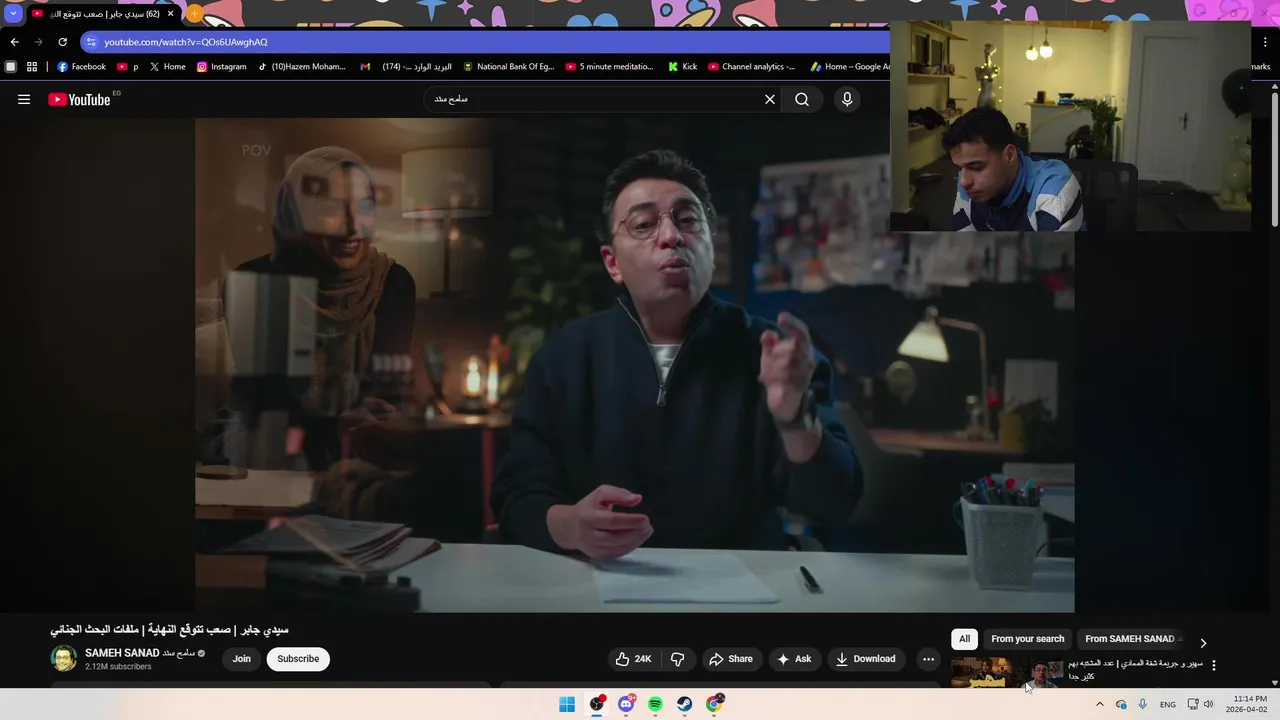The height and width of the screenshot is (720, 1280).
Task: Open the Kick bookmark
Action: pyautogui.click(x=682, y=67)
